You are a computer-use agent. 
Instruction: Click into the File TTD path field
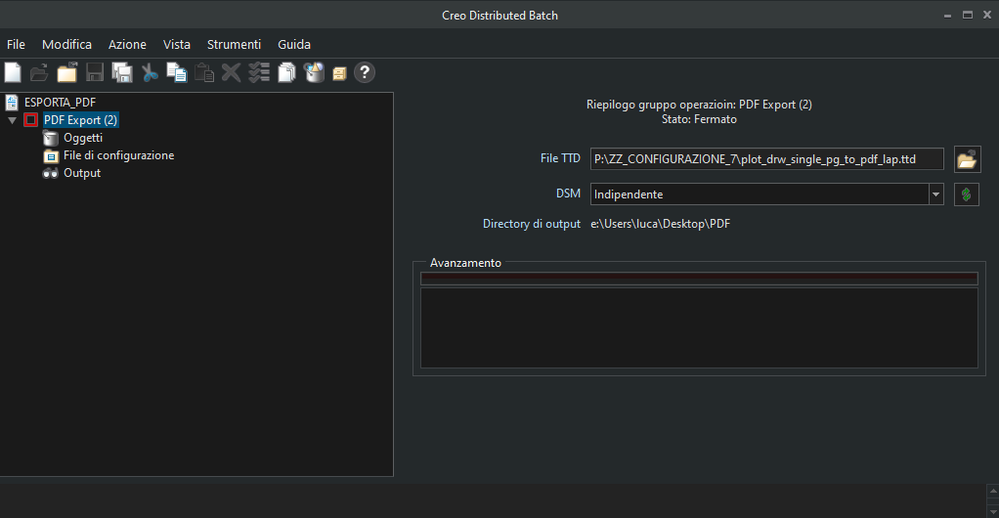click(766, 159)
